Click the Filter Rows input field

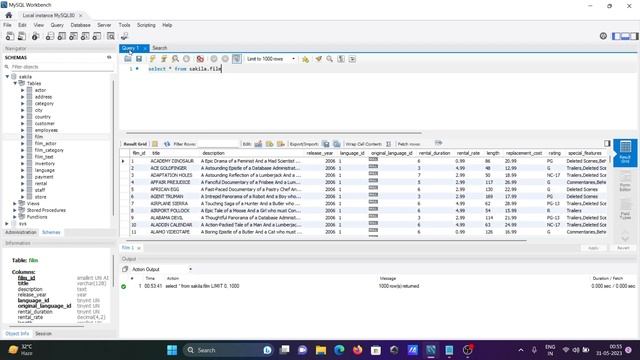(x=218, y=144)
